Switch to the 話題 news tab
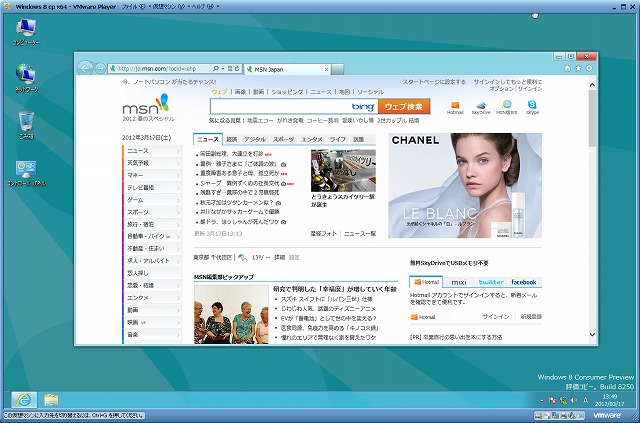The height and width of the screenshot is (423, 640). pyautogui.click(x=358, y=139)
